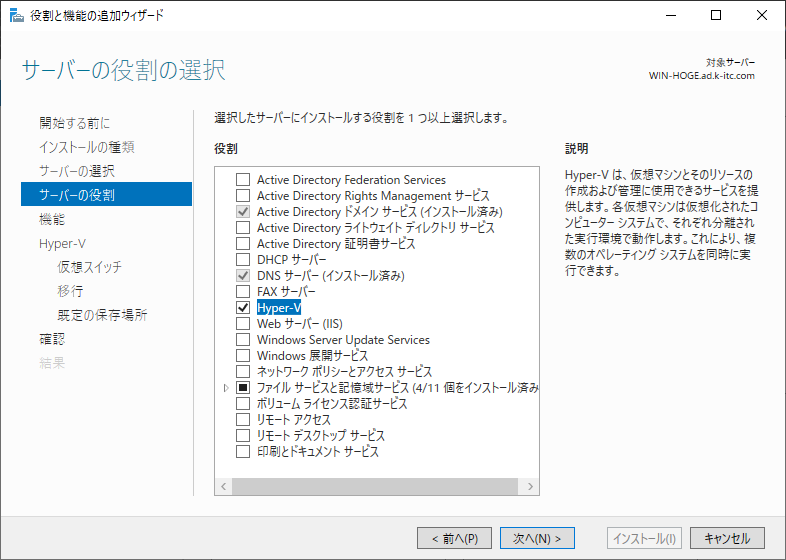Select the リモート アクセス label
This screenshot has height=560, width=786.
[294, 419]
